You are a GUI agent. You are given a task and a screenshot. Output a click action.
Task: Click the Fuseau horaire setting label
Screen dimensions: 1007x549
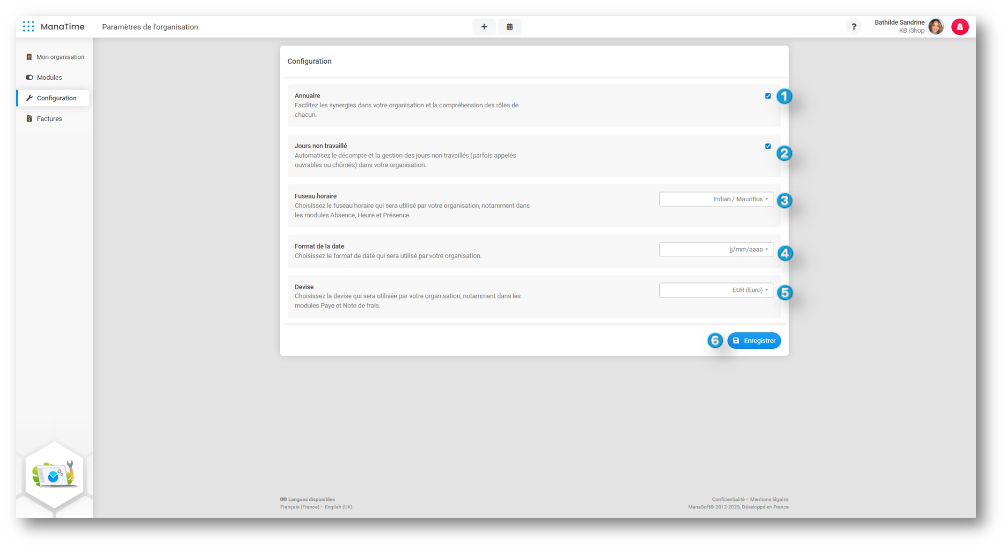coord(315,196)
